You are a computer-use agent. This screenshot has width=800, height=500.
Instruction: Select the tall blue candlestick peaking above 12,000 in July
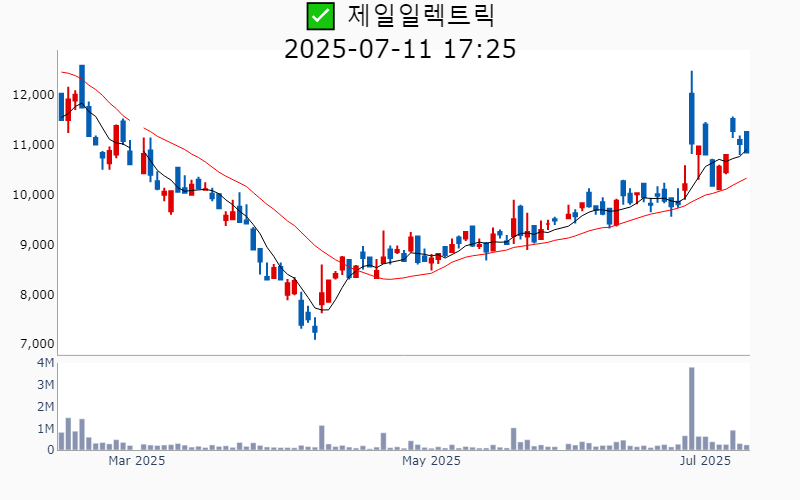click(691, 112)
